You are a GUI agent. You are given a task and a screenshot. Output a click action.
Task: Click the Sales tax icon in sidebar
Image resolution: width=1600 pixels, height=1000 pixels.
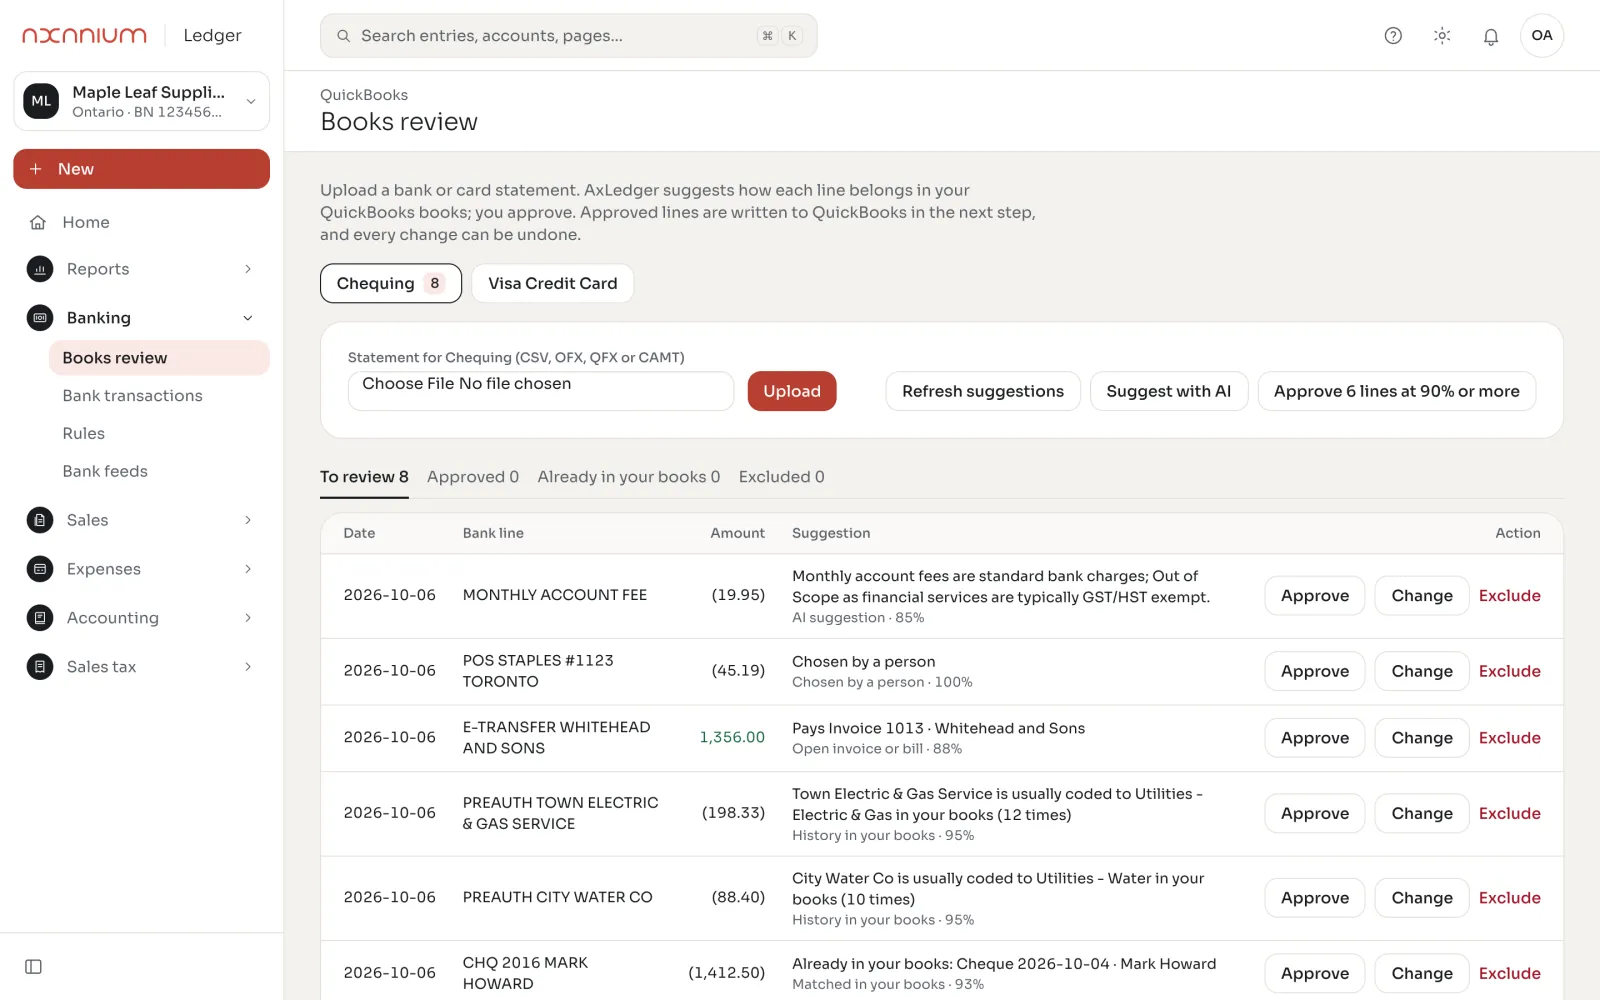click(40, 667)
